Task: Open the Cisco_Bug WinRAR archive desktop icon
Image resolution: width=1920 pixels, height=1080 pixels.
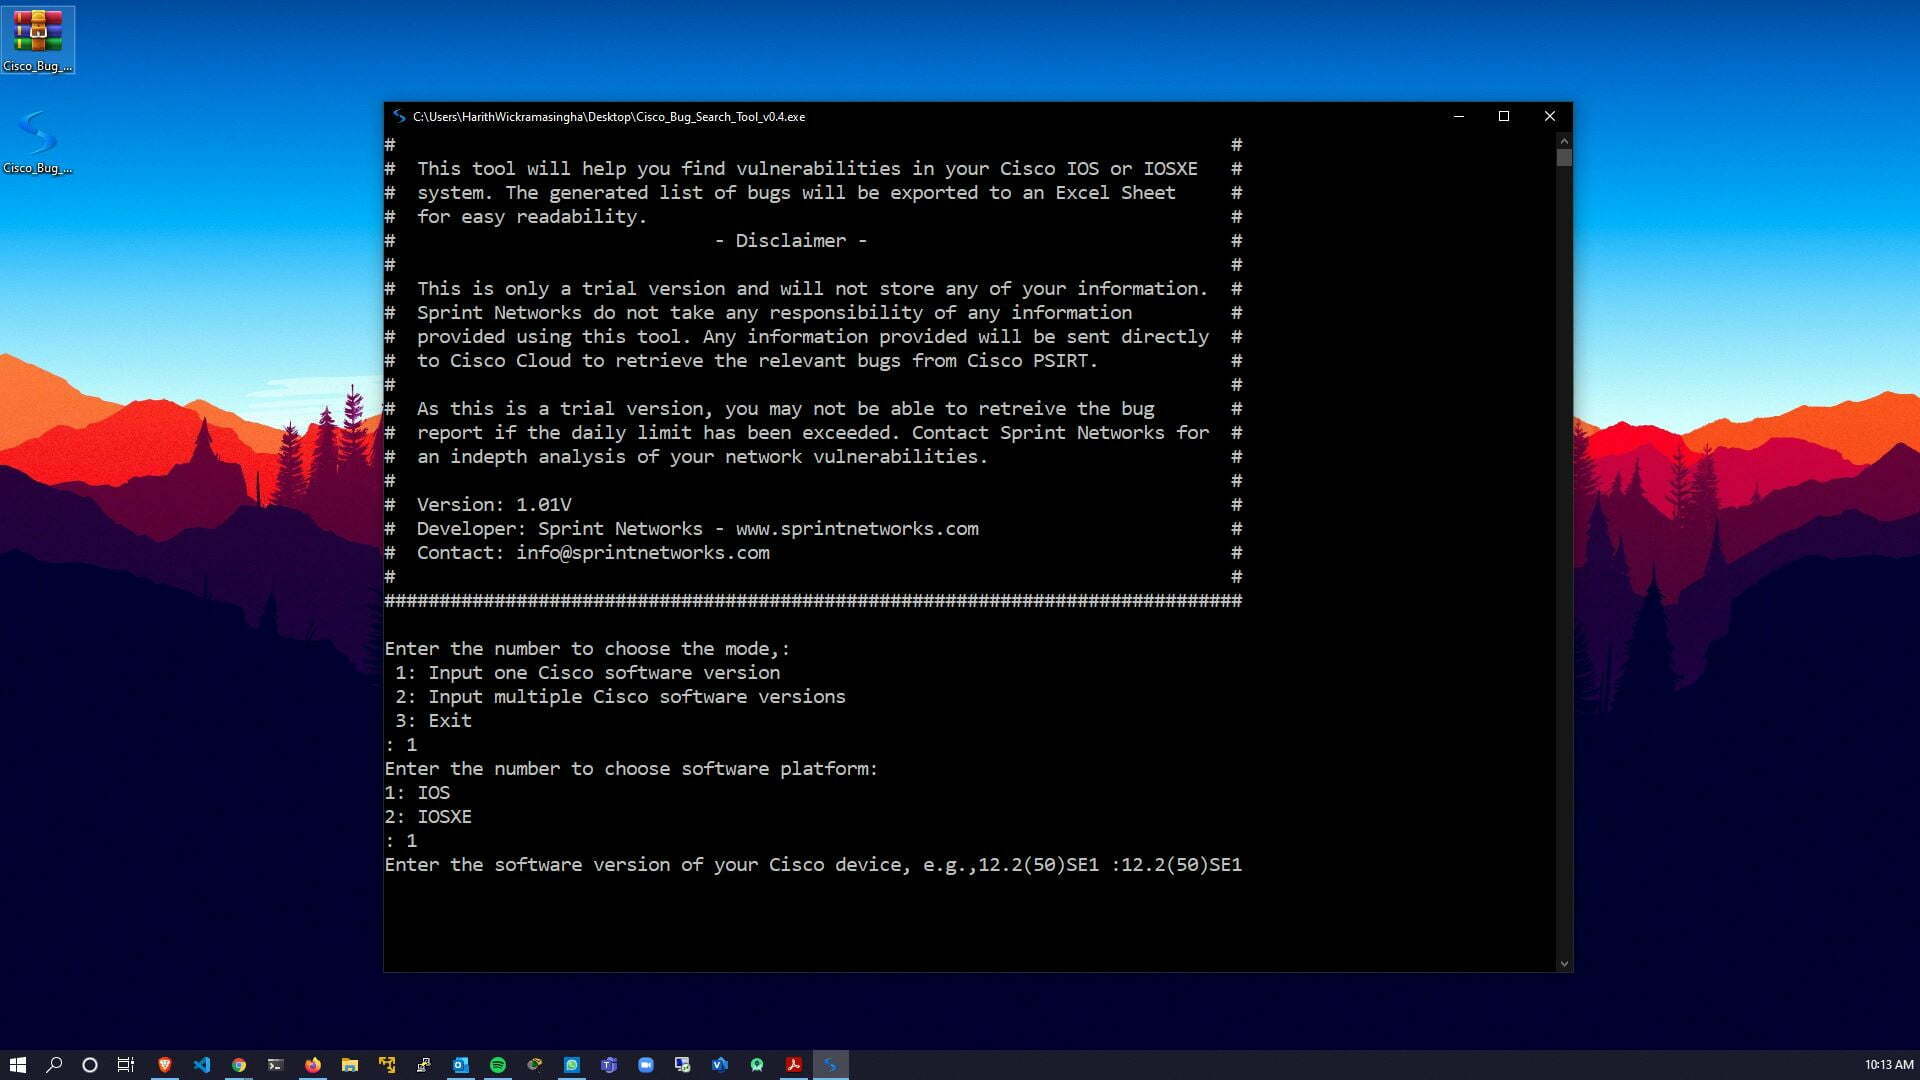Action: click(x=37, y=40)
